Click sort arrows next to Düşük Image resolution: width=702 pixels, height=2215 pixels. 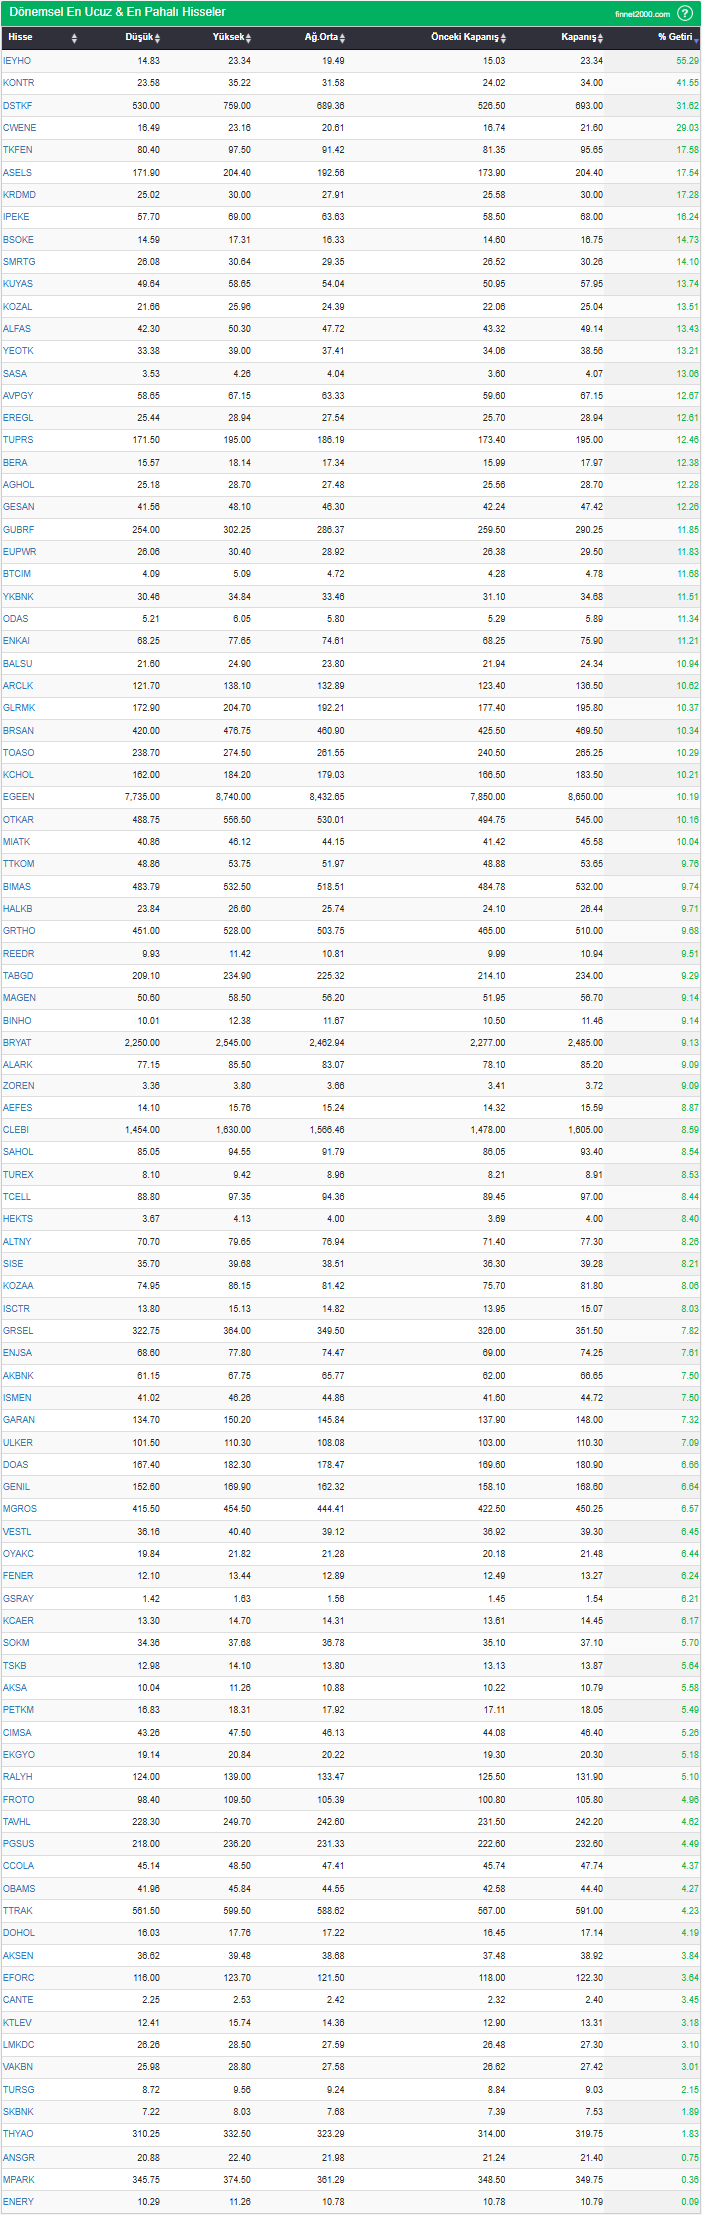click(x=158, y=38)
